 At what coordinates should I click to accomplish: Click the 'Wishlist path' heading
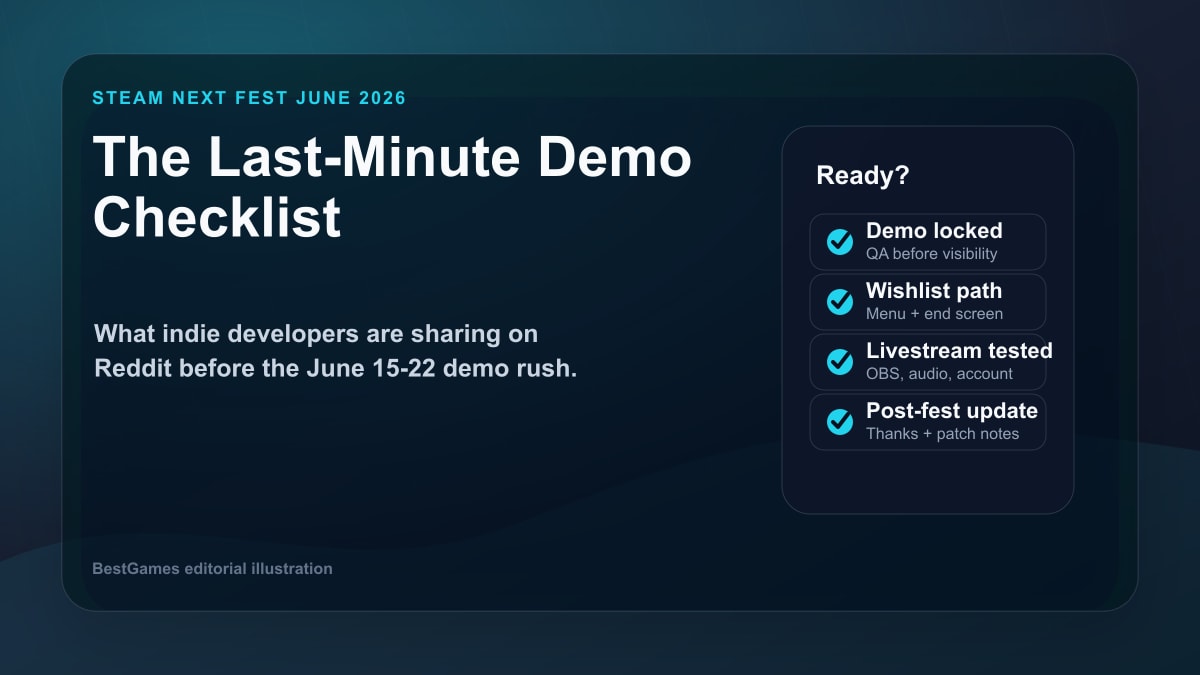tap(934, 291)
